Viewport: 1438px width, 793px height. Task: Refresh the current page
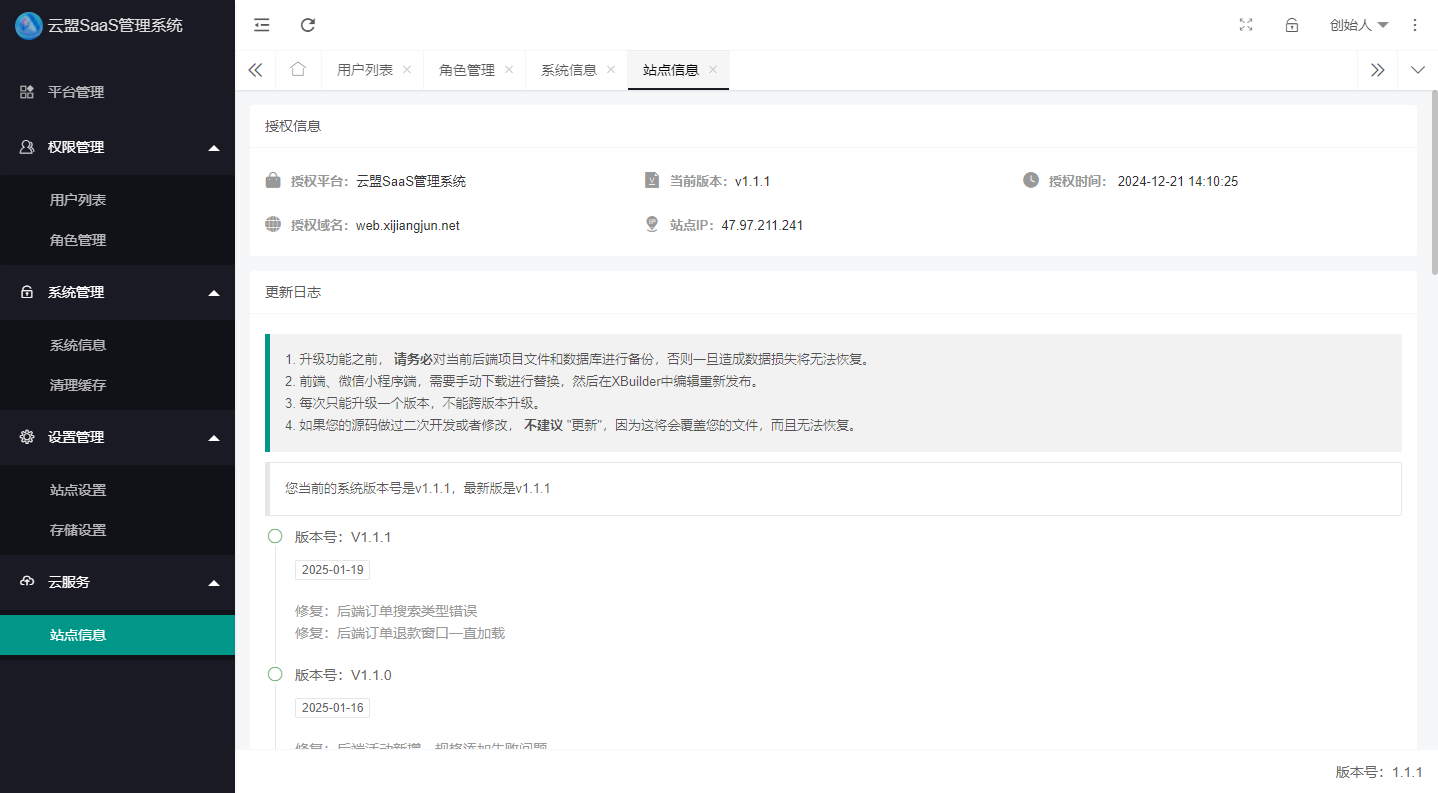[308, 25]
